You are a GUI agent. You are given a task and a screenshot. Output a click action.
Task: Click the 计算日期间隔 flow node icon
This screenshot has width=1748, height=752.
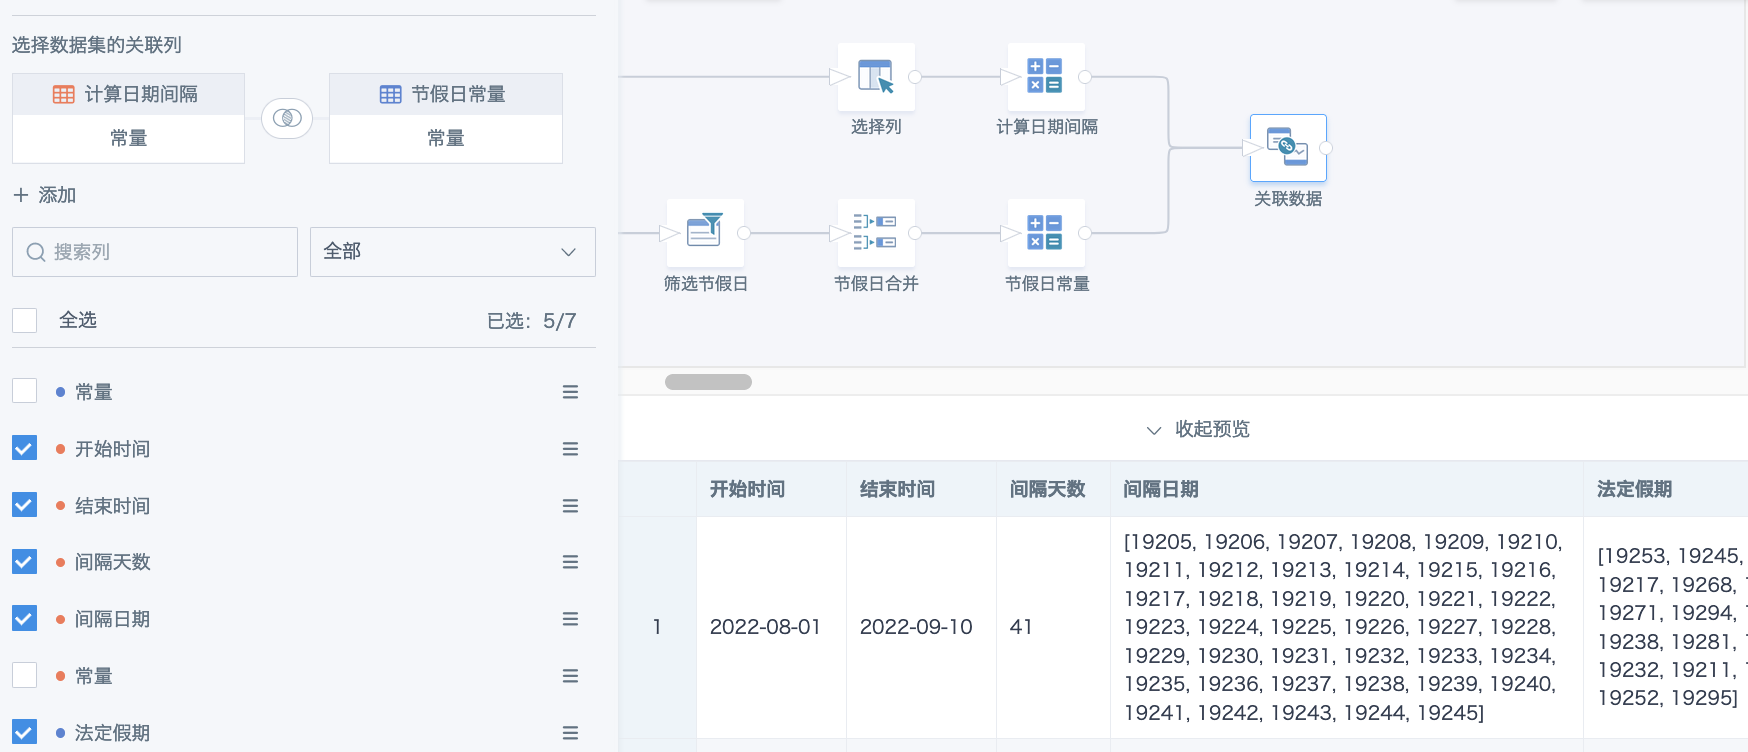1046,77
